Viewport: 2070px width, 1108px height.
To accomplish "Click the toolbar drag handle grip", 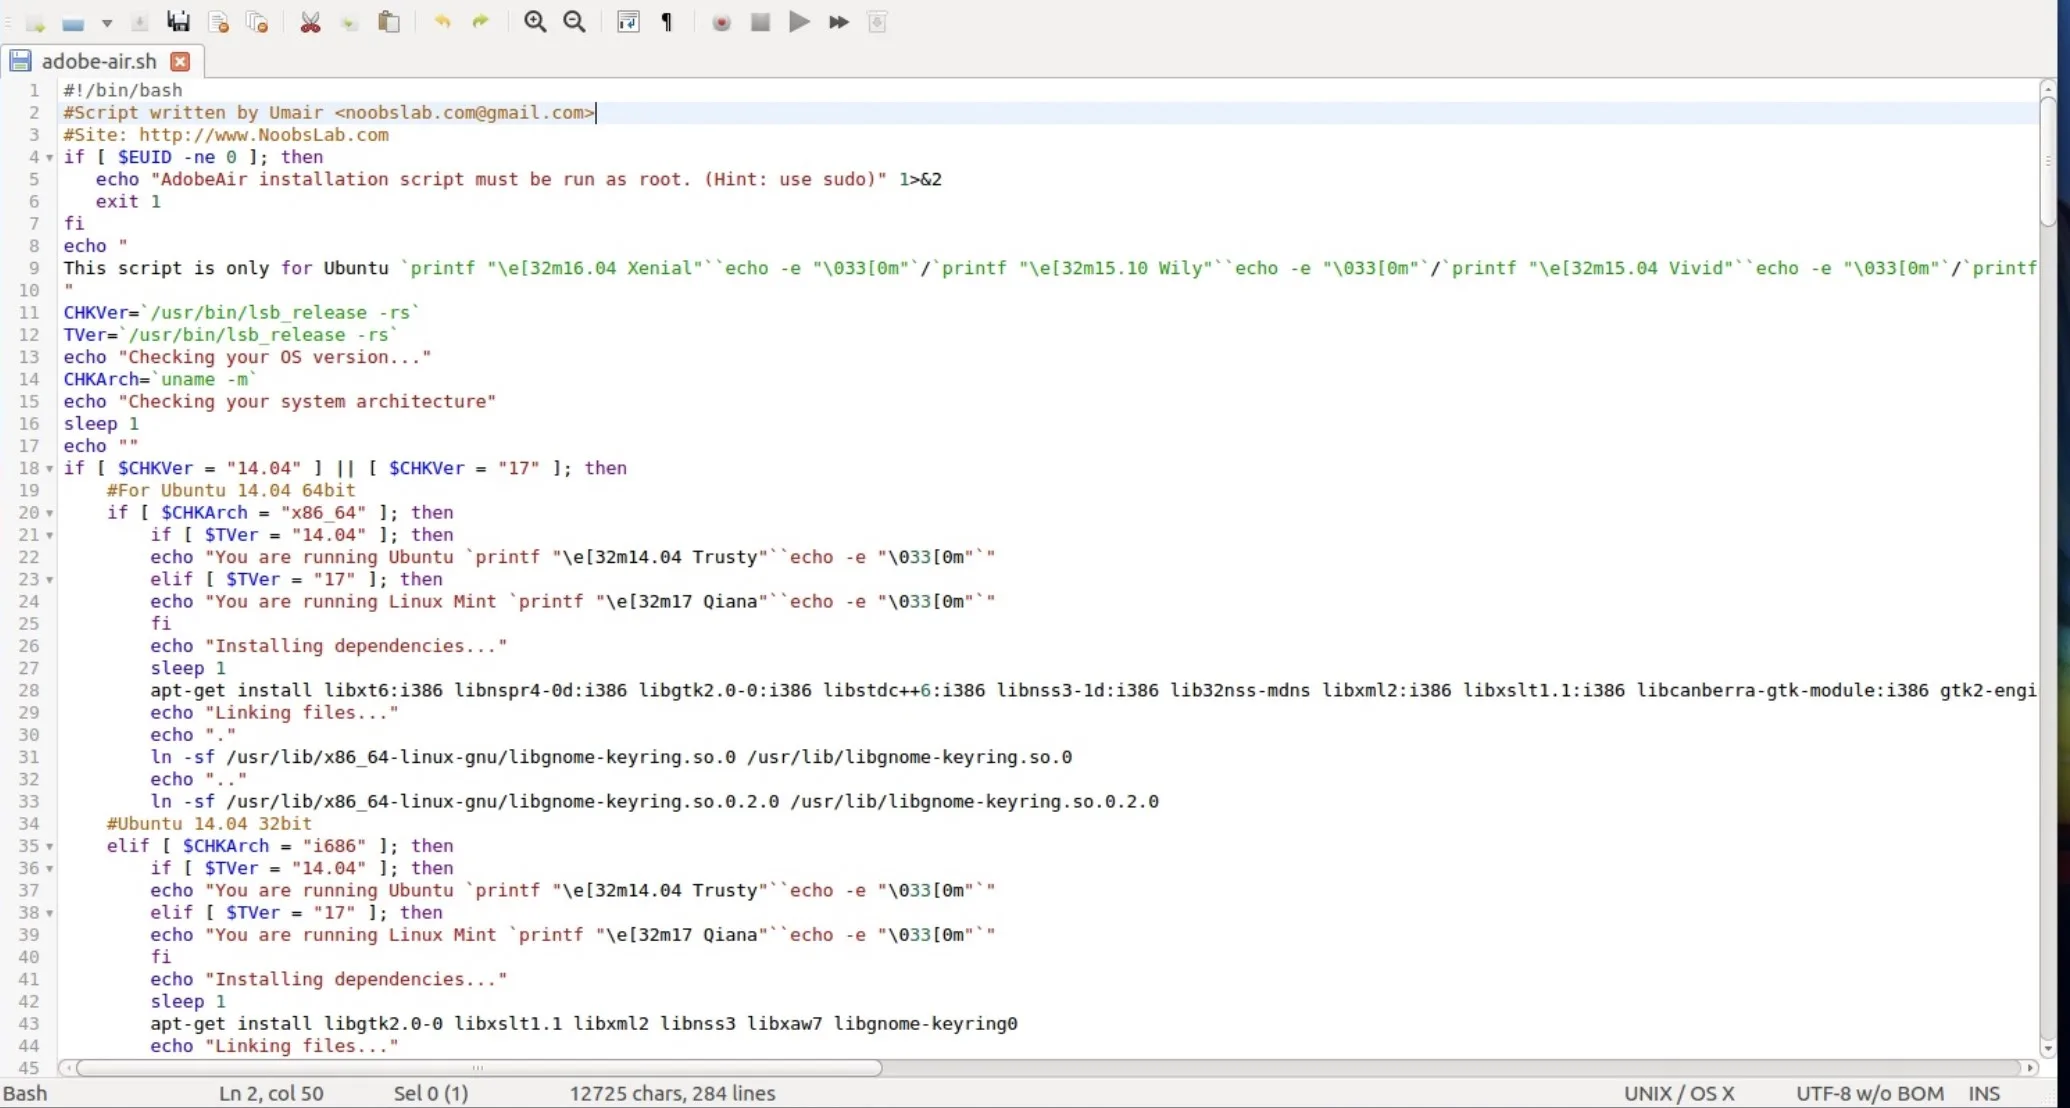I will [x=8, y=22].
